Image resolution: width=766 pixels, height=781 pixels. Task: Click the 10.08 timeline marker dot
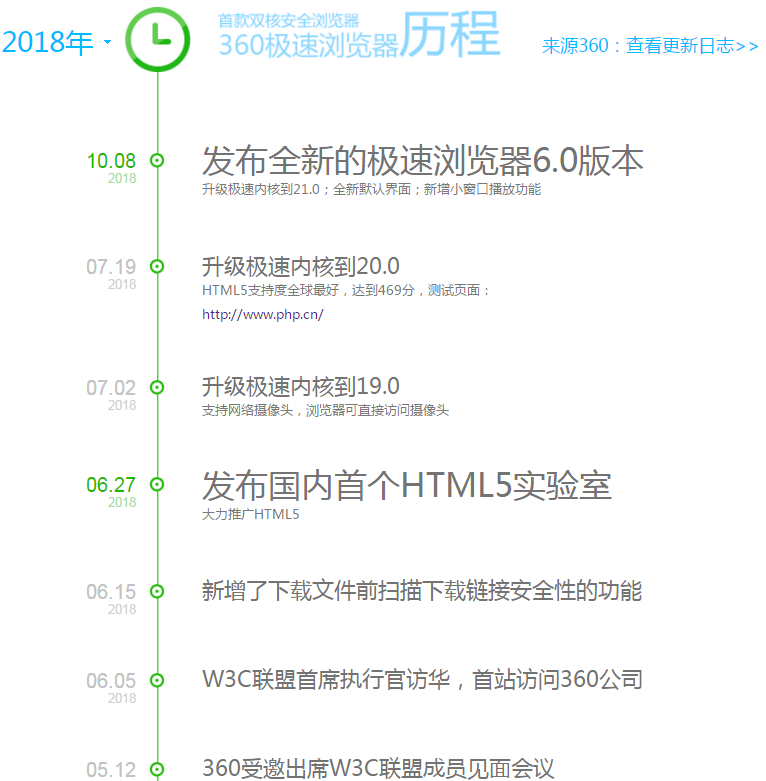pos(157,160)
